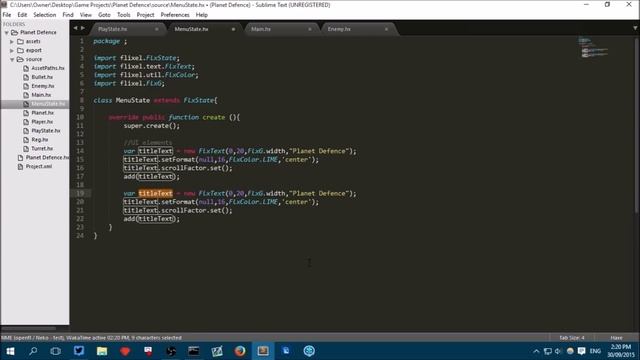The image size is (640, 360).
Task: Open the Selection menu
Action: click(x=44, y=15)
